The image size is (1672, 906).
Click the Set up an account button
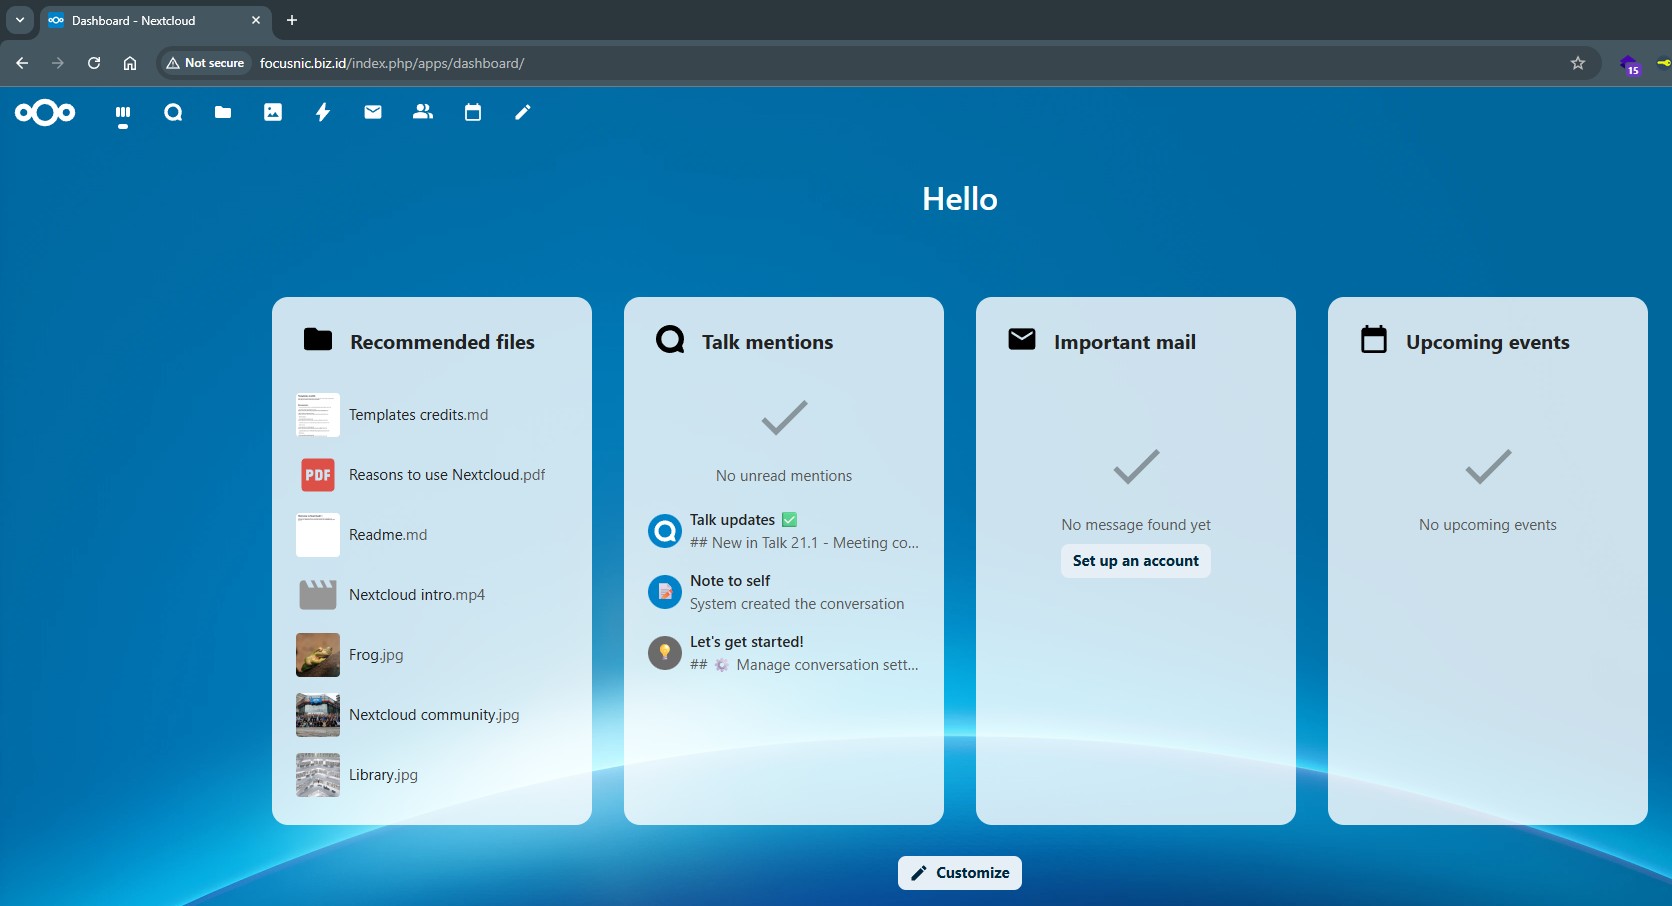[1135, 561]
